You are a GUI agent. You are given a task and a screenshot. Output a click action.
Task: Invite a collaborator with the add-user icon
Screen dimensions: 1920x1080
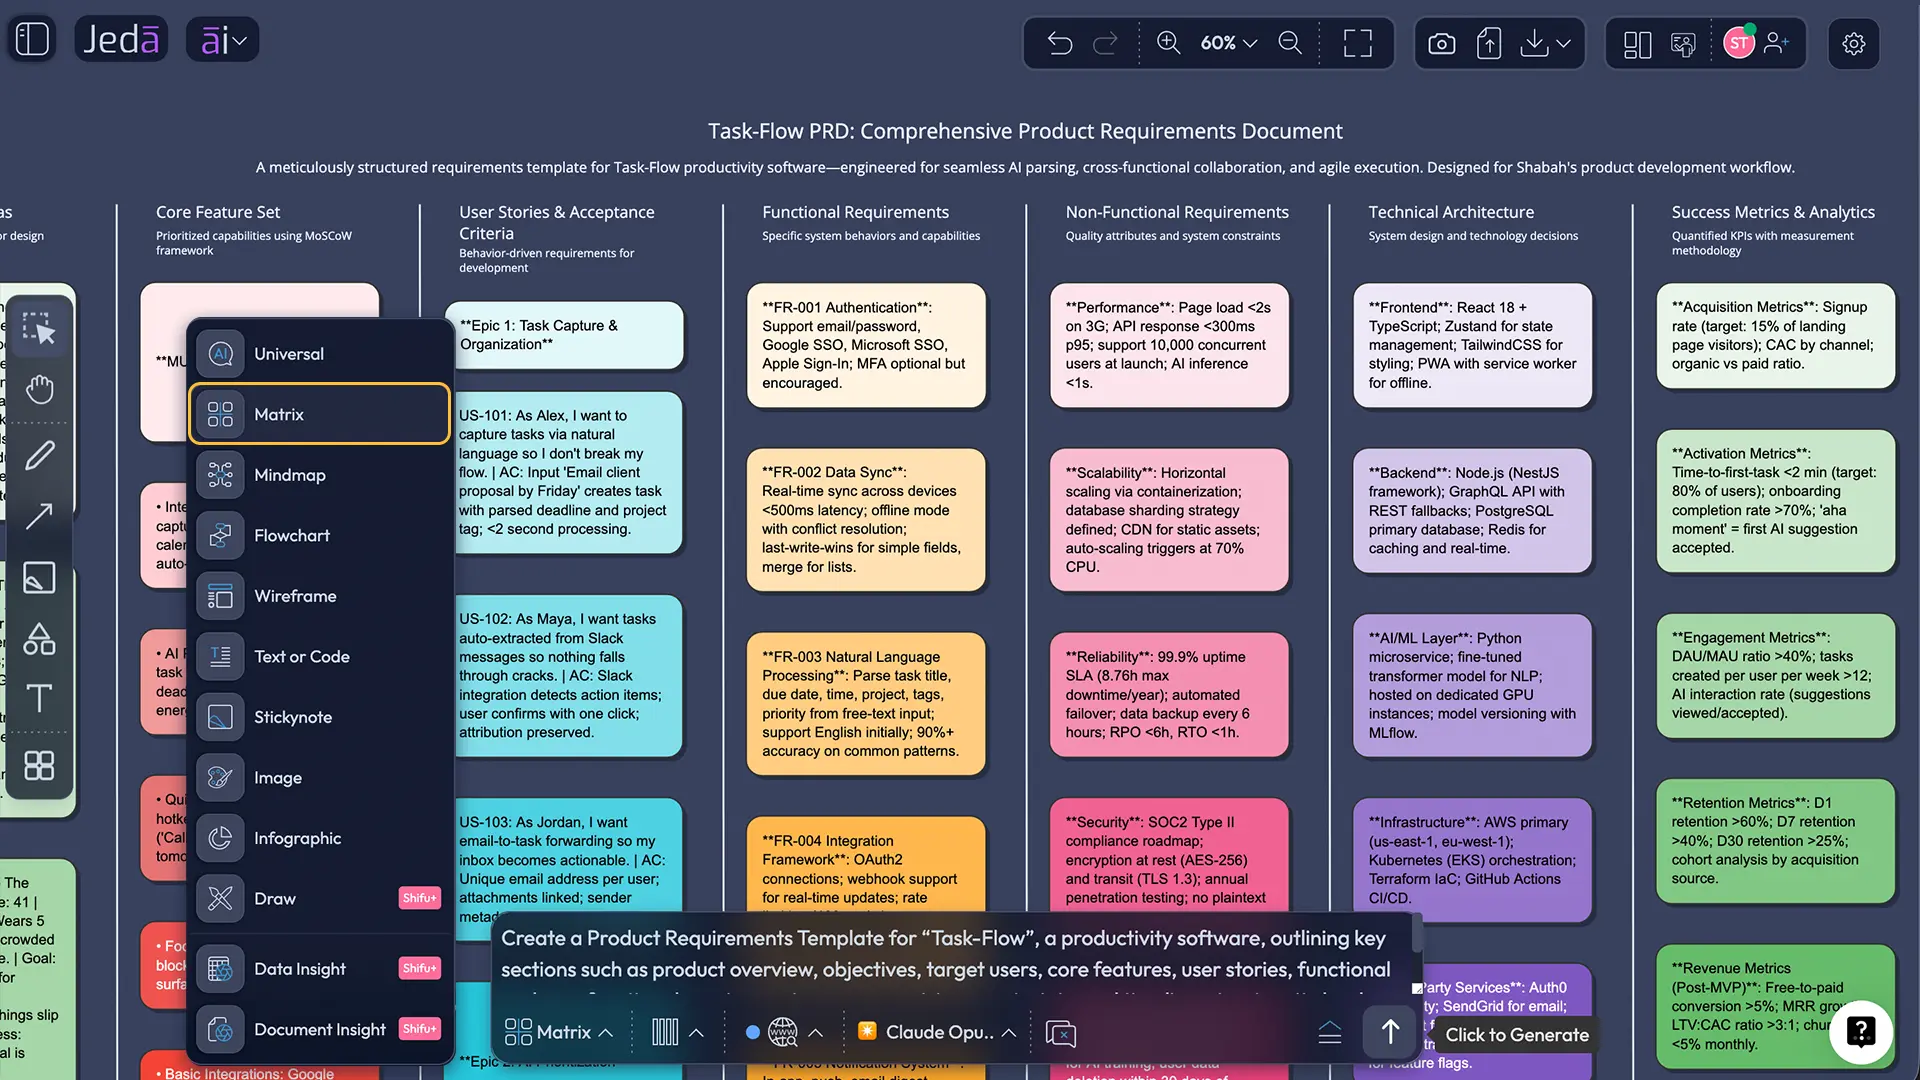tap(1777, 43)
